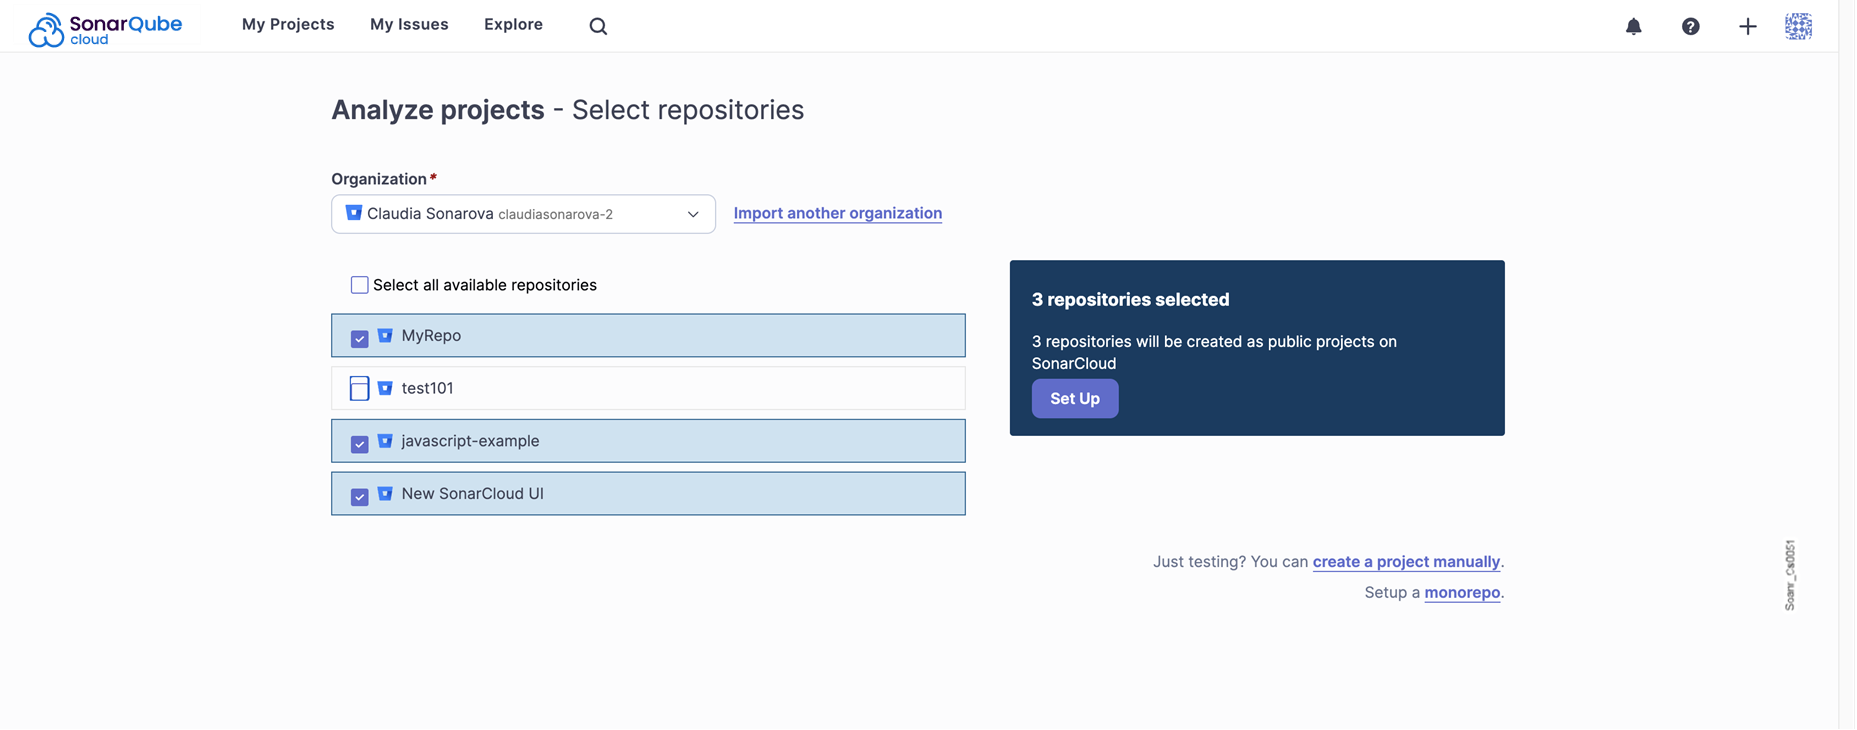The height and width of the screenshot is (730, 1857).
Task: Click the SonarQube Cloud logo
Action: point(107,25)
